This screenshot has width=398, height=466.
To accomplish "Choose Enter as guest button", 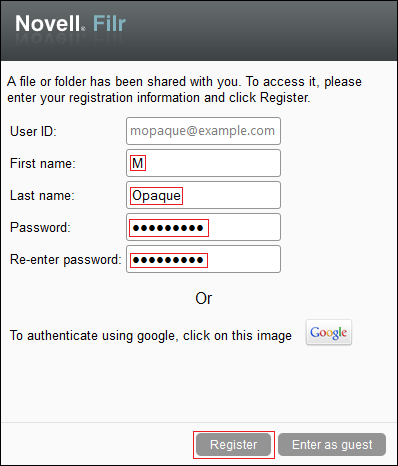I will coord(332,445).
